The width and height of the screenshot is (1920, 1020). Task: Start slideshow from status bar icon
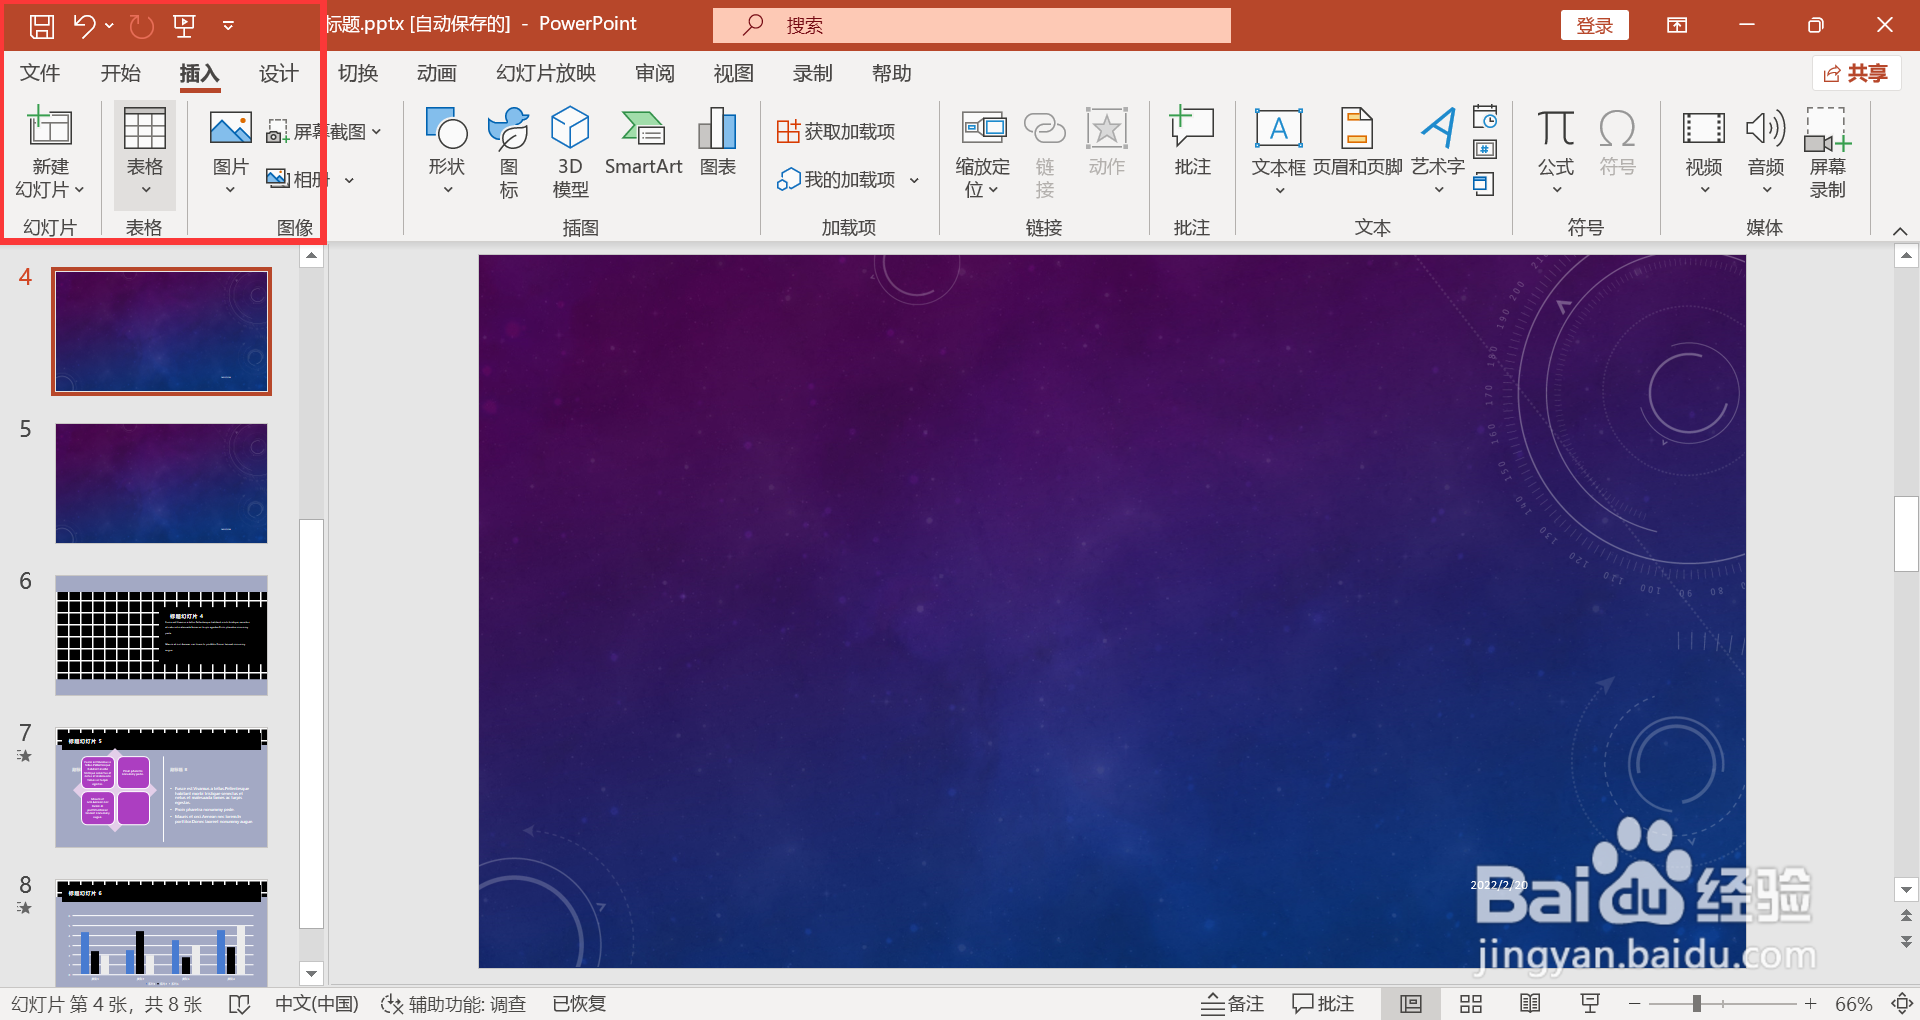[1590, 1004]
